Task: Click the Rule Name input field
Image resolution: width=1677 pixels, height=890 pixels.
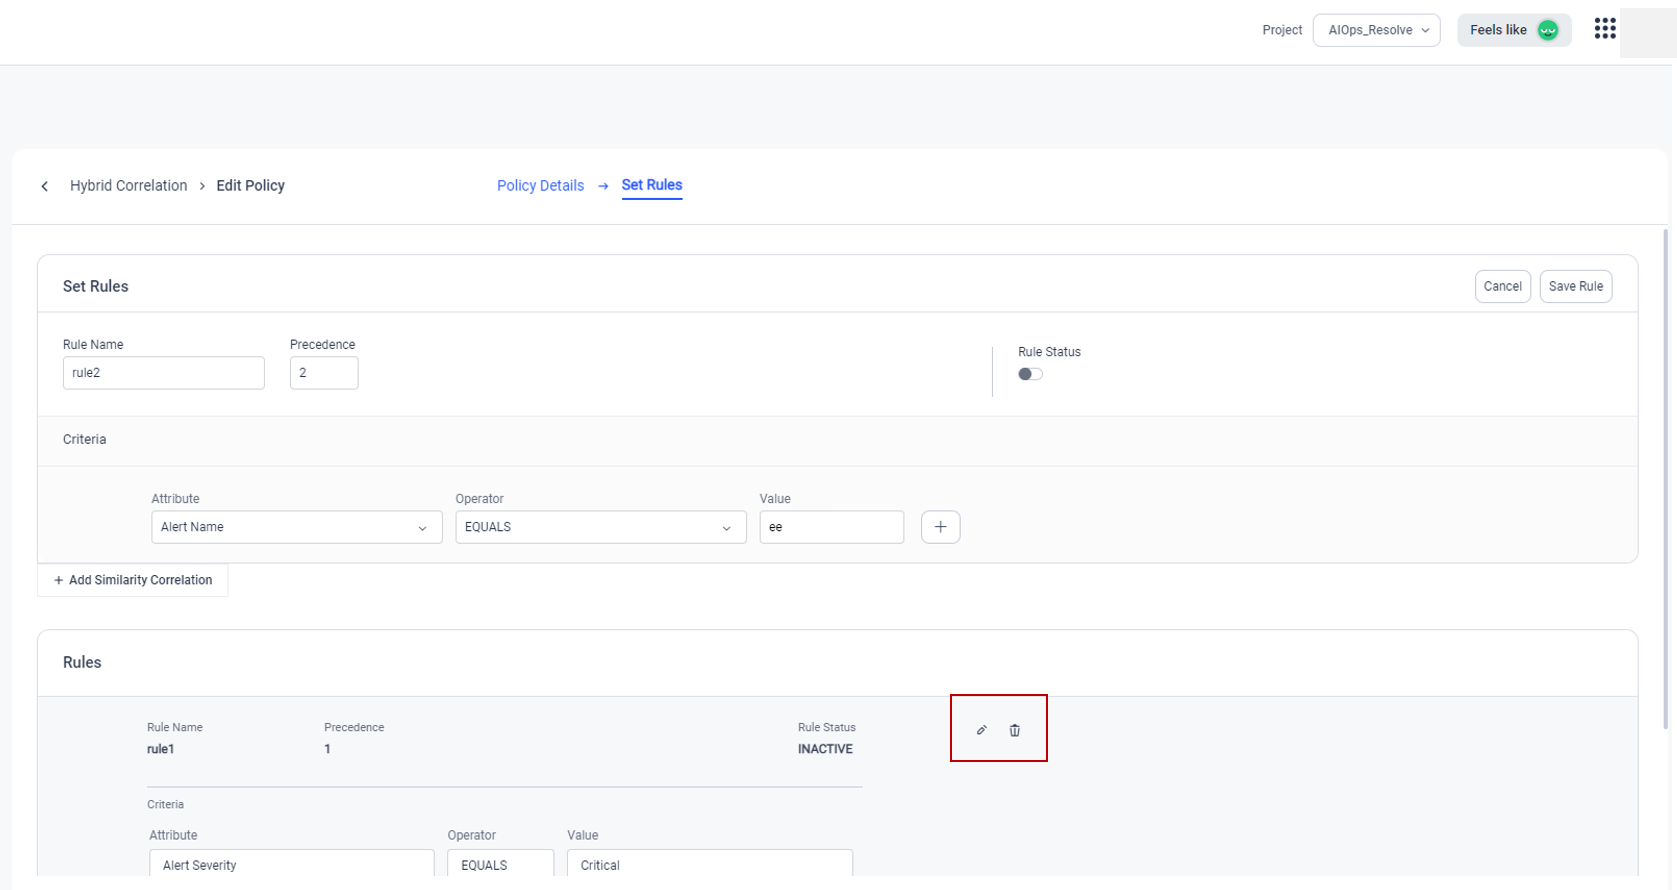Action: (x=163, y=373)
